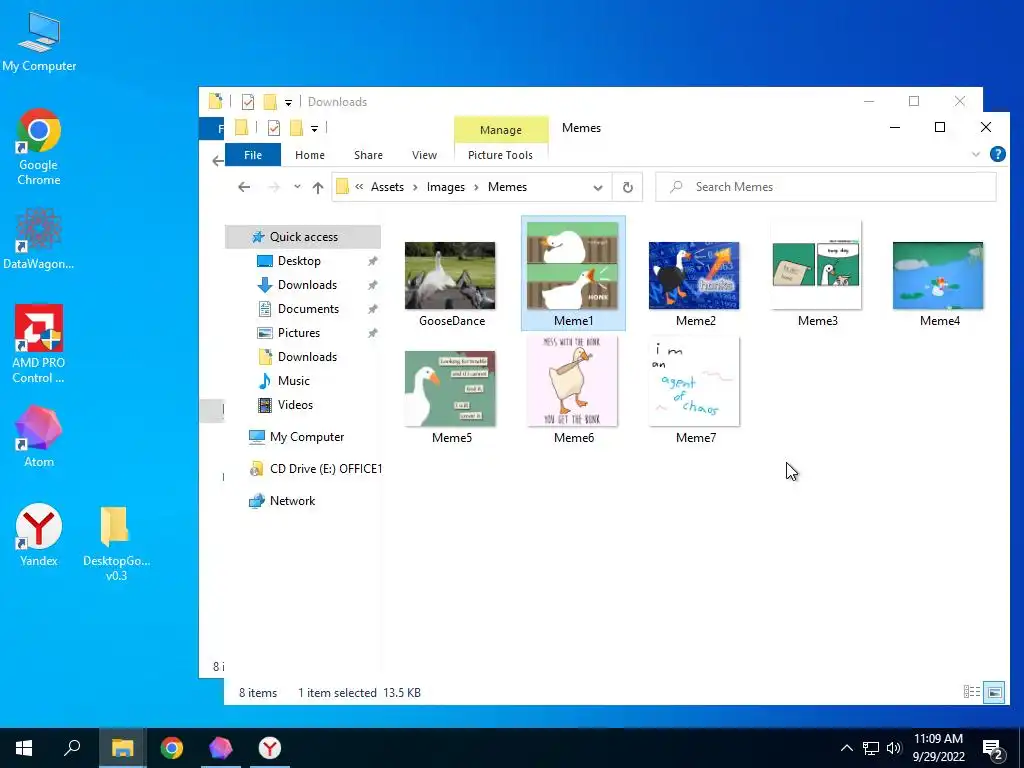The image size is (1024, 768).
Task: Select the Meme5 goose image
Action: pos(450,389)
